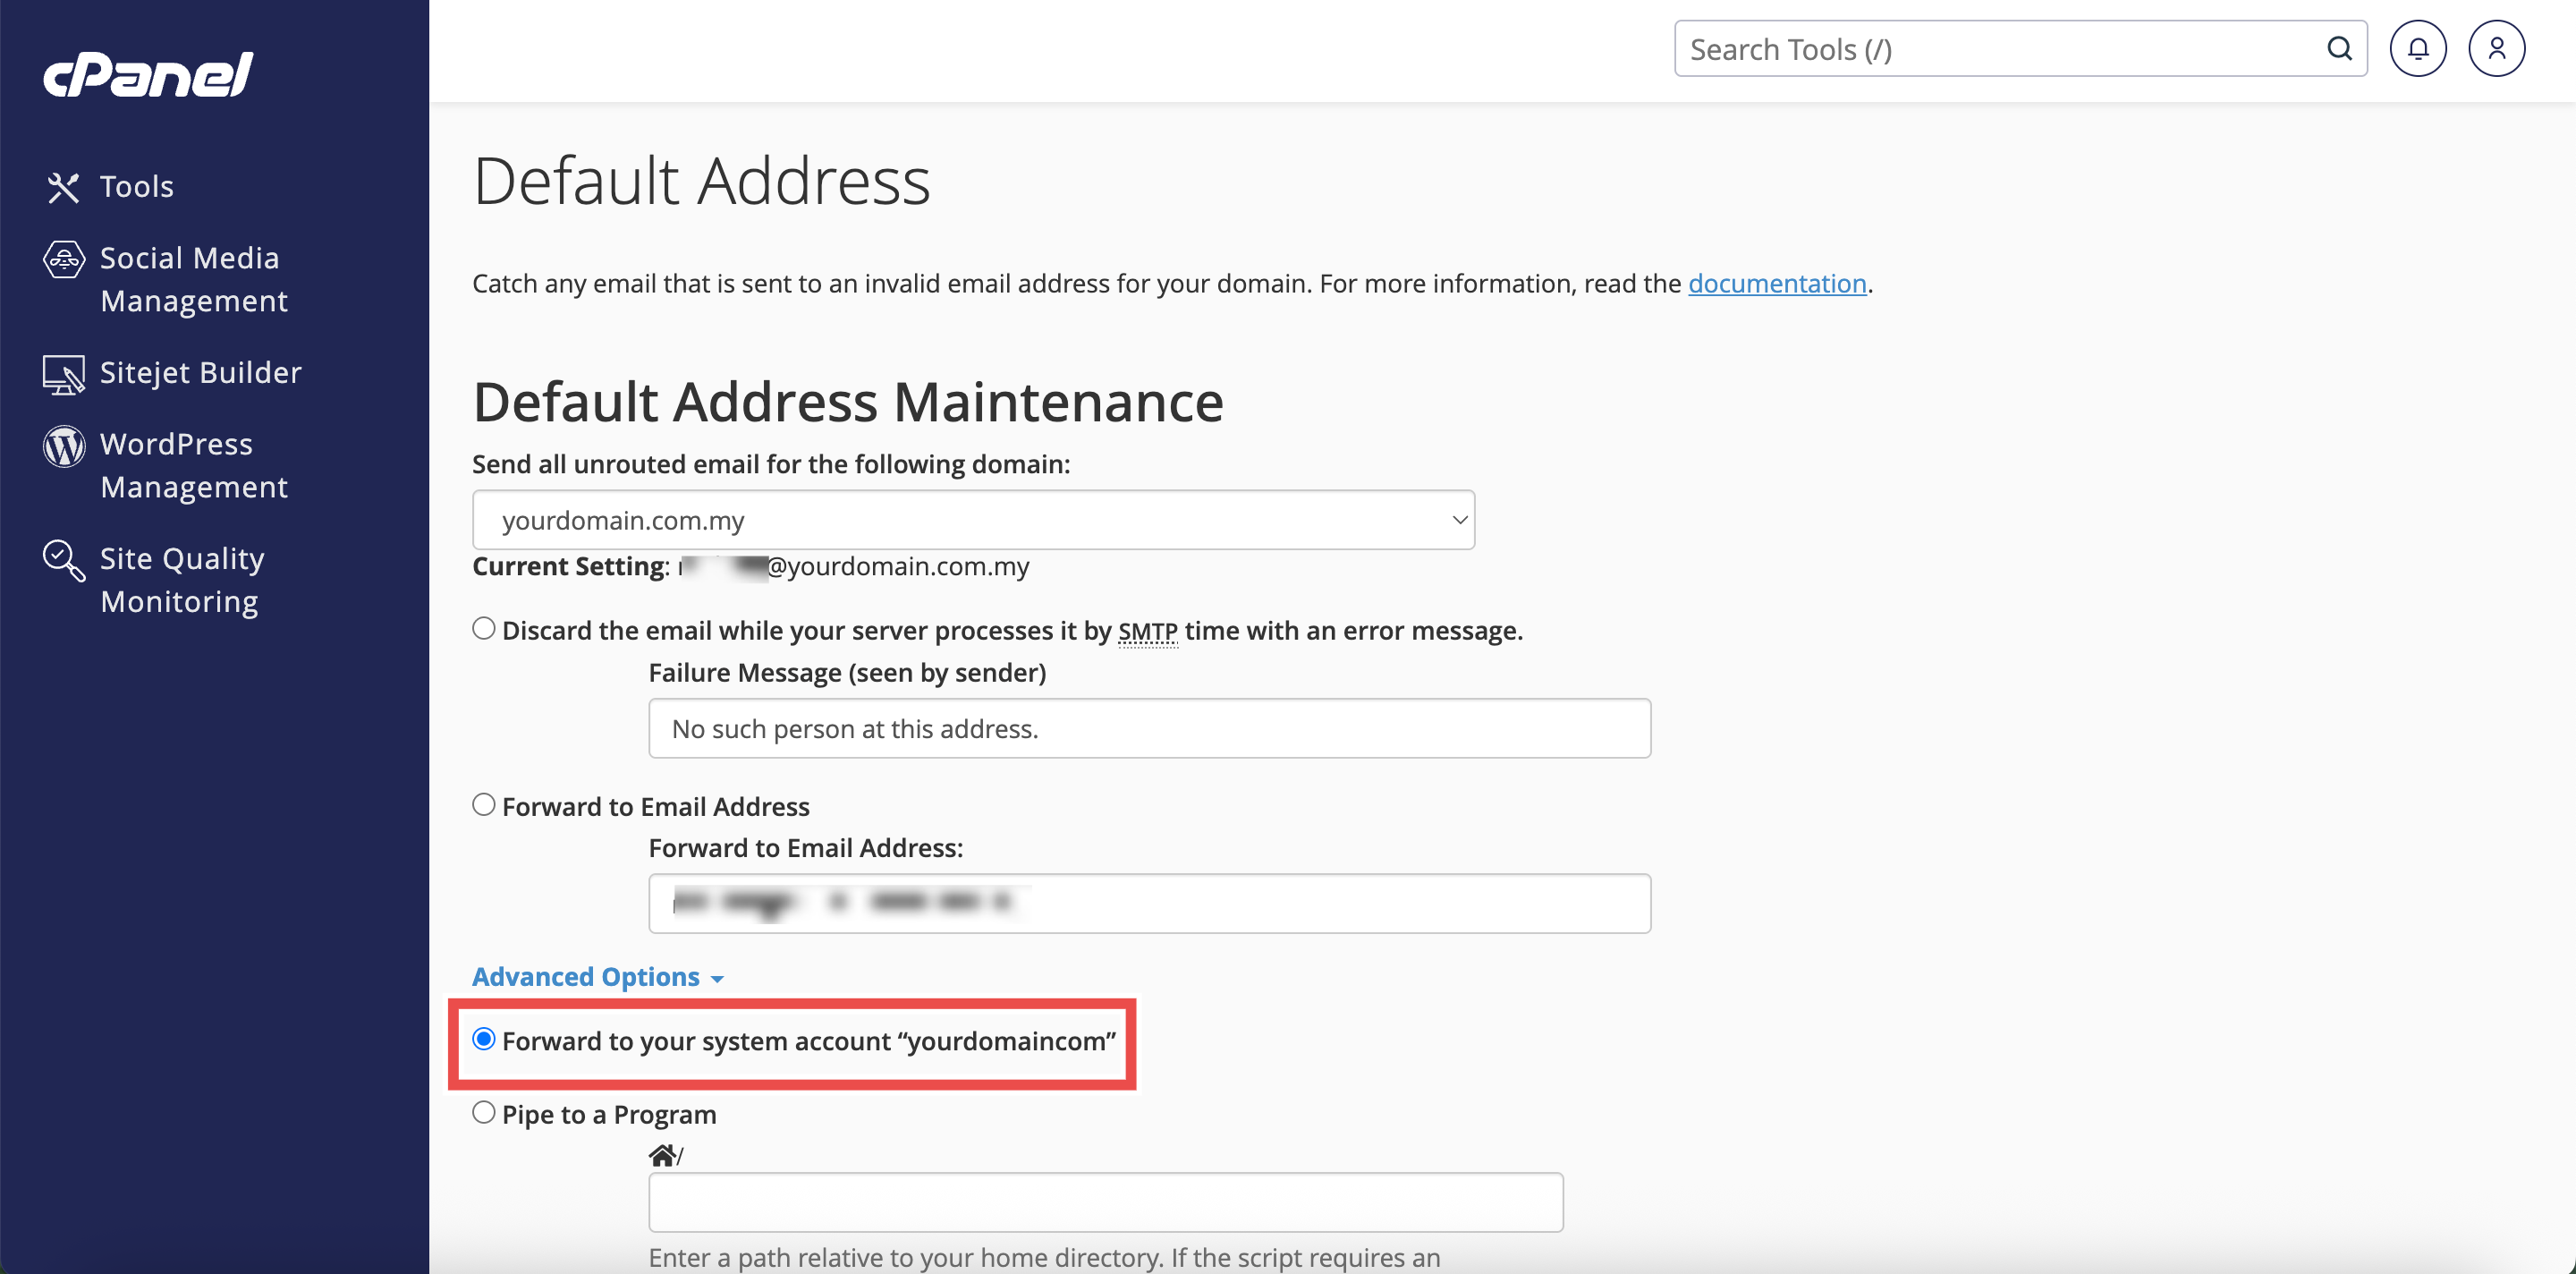Click the user account profile icon
2576x1274 pixels.
(2496, 47)
